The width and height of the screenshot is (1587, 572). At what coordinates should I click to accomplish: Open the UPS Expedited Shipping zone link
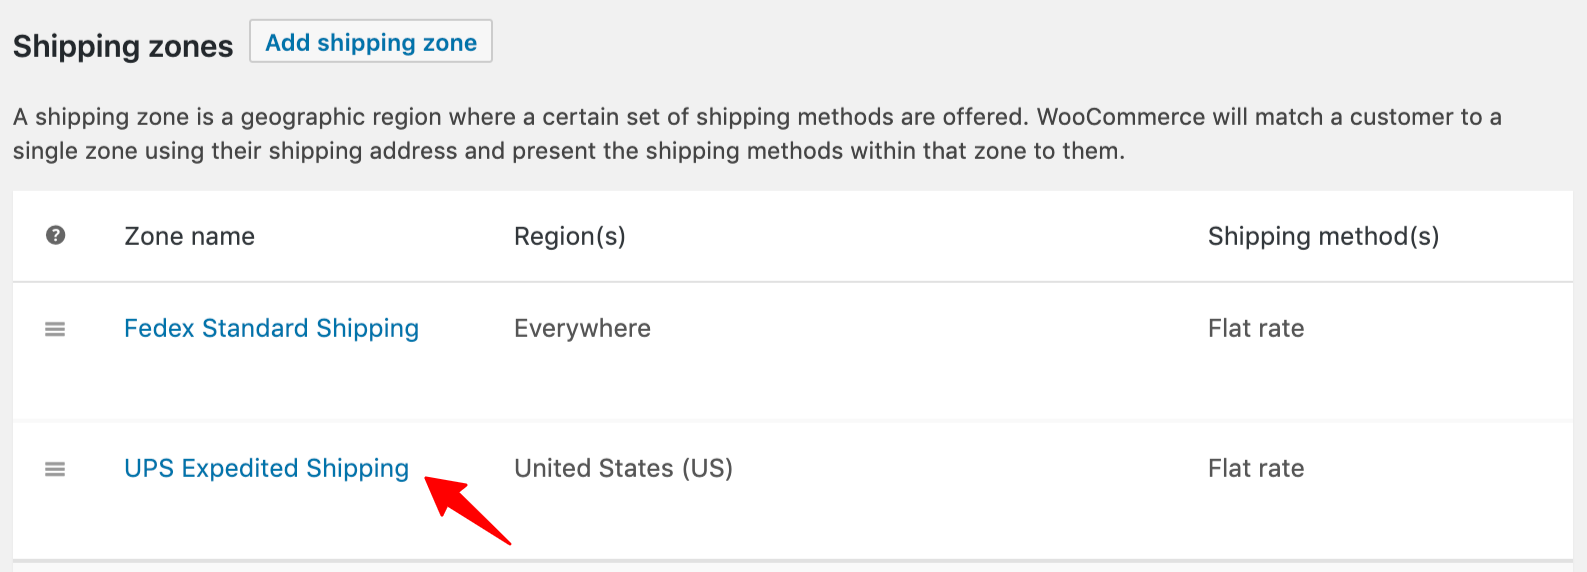click(266, 469)
